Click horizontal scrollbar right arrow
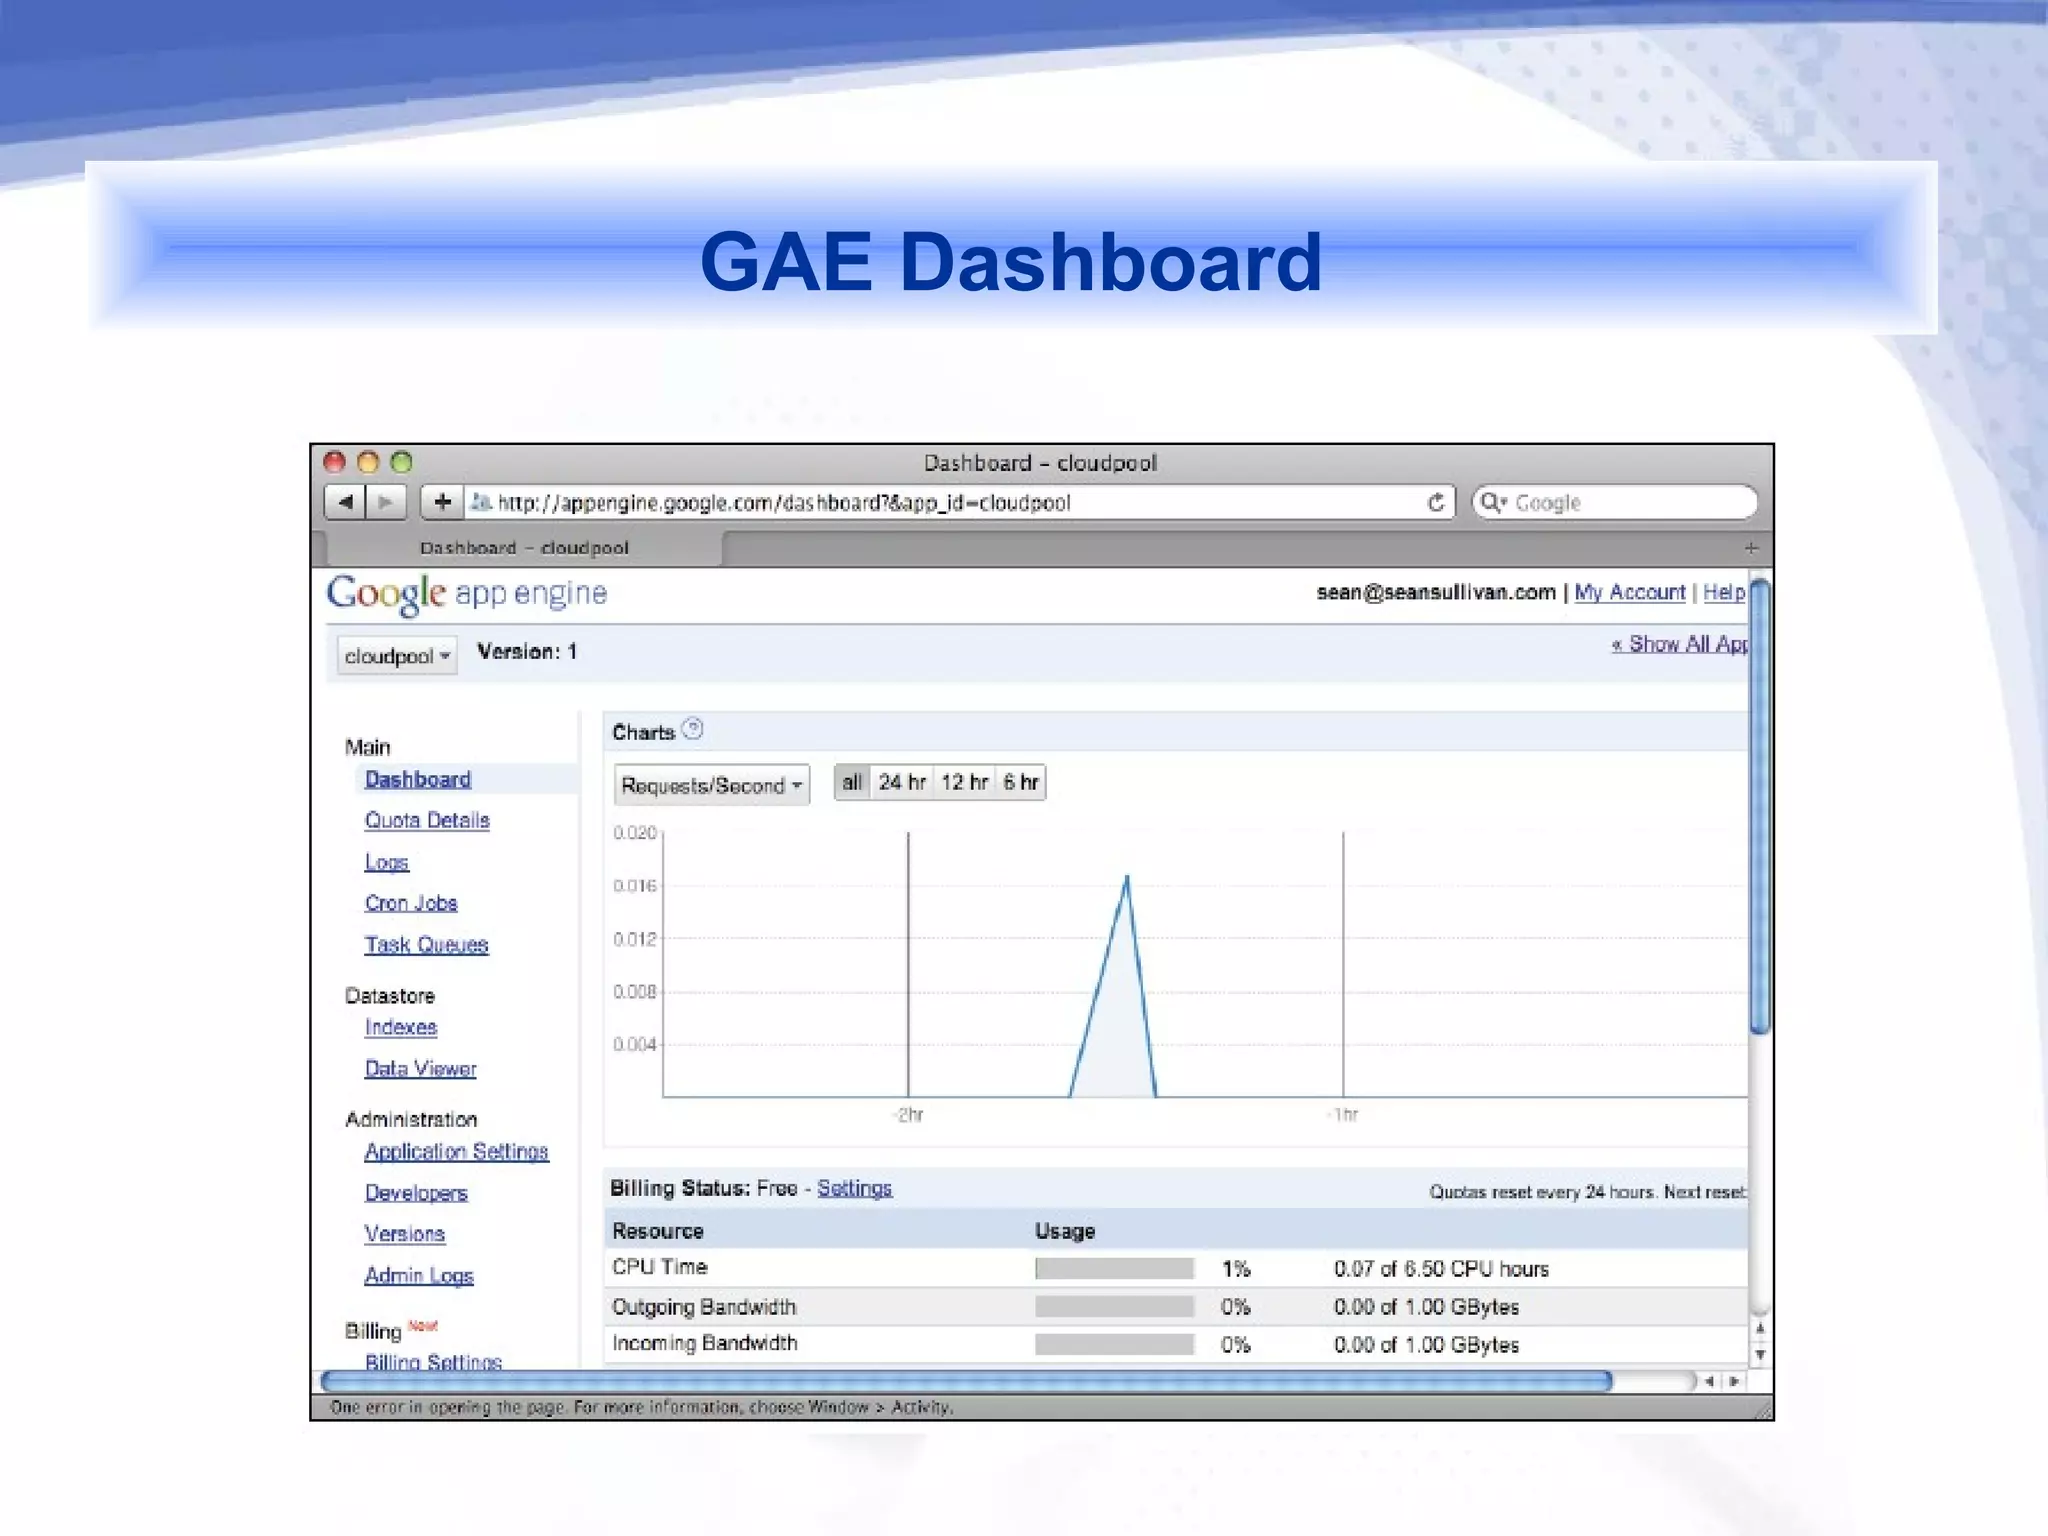The width and height of the screenshot is (2048, 1536). pos(1734,1381)
